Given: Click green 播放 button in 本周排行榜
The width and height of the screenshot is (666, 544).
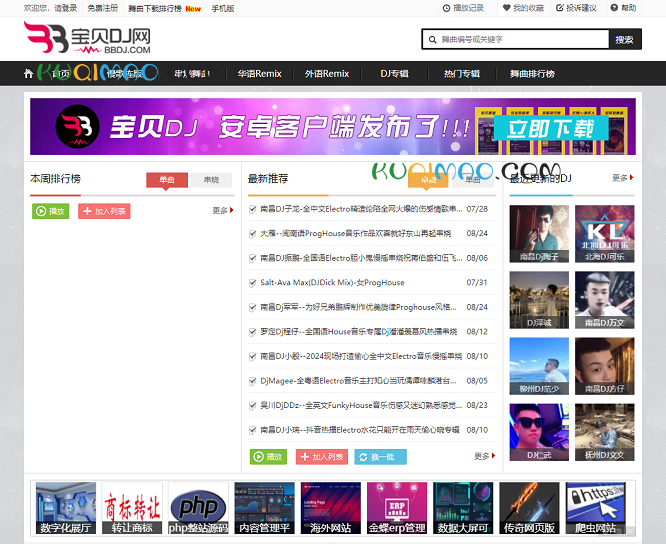Looking at the screenshot, I should point(51,211).
